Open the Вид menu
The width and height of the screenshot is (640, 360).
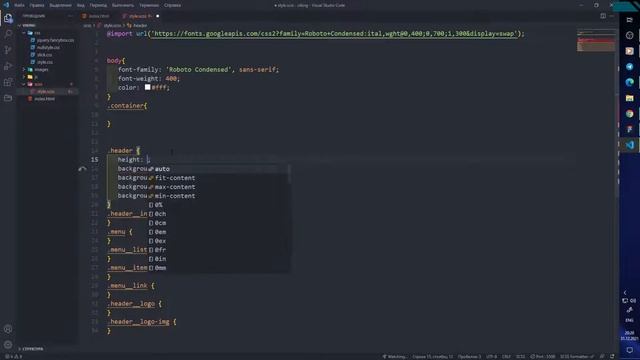coord(81,5)
